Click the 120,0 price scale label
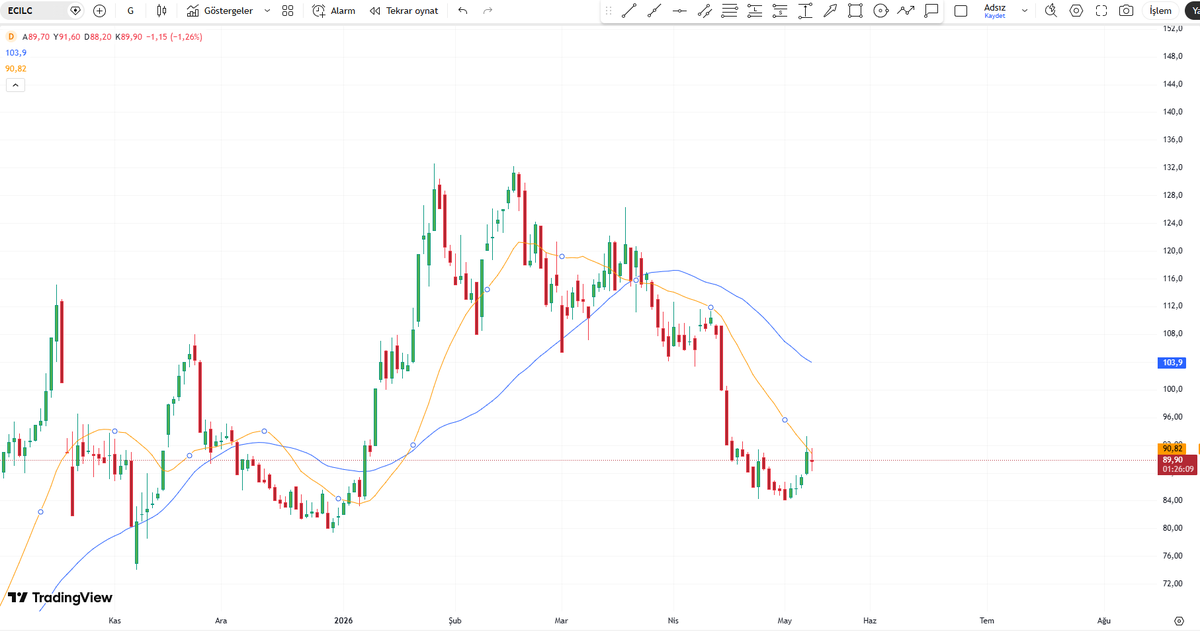 pyautogui.click(x=1172, y=250)
